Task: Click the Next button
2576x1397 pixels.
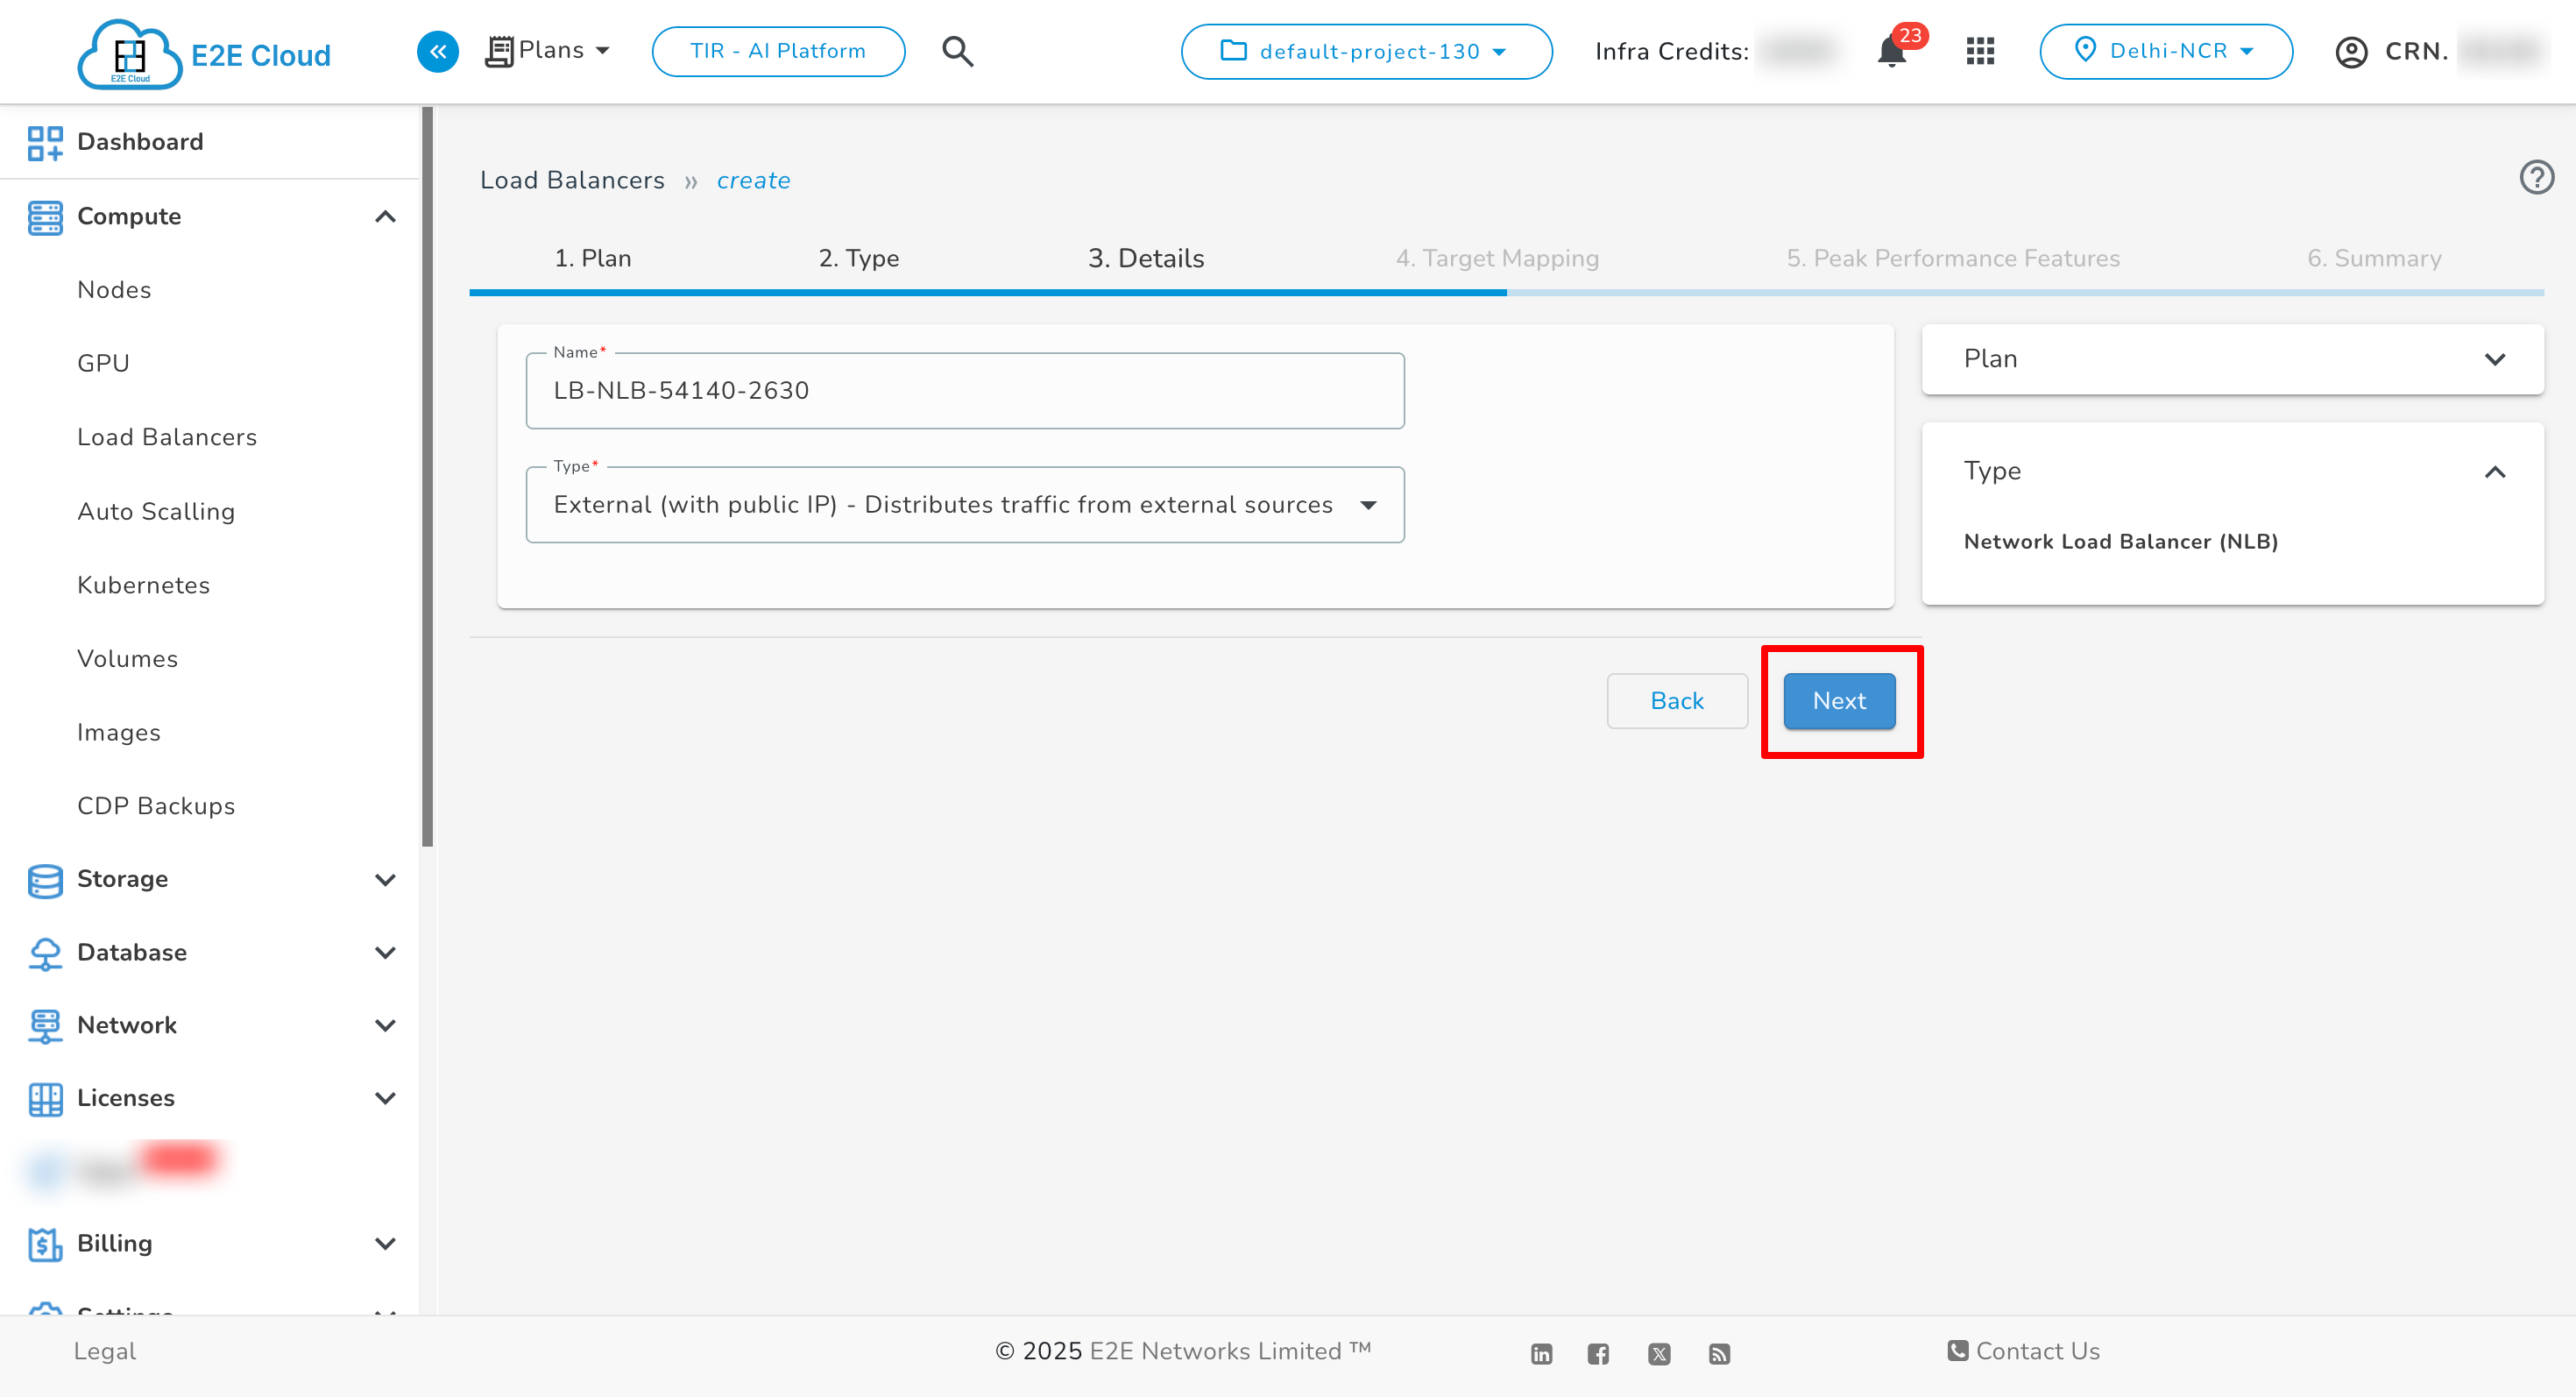Action: 1838,701
